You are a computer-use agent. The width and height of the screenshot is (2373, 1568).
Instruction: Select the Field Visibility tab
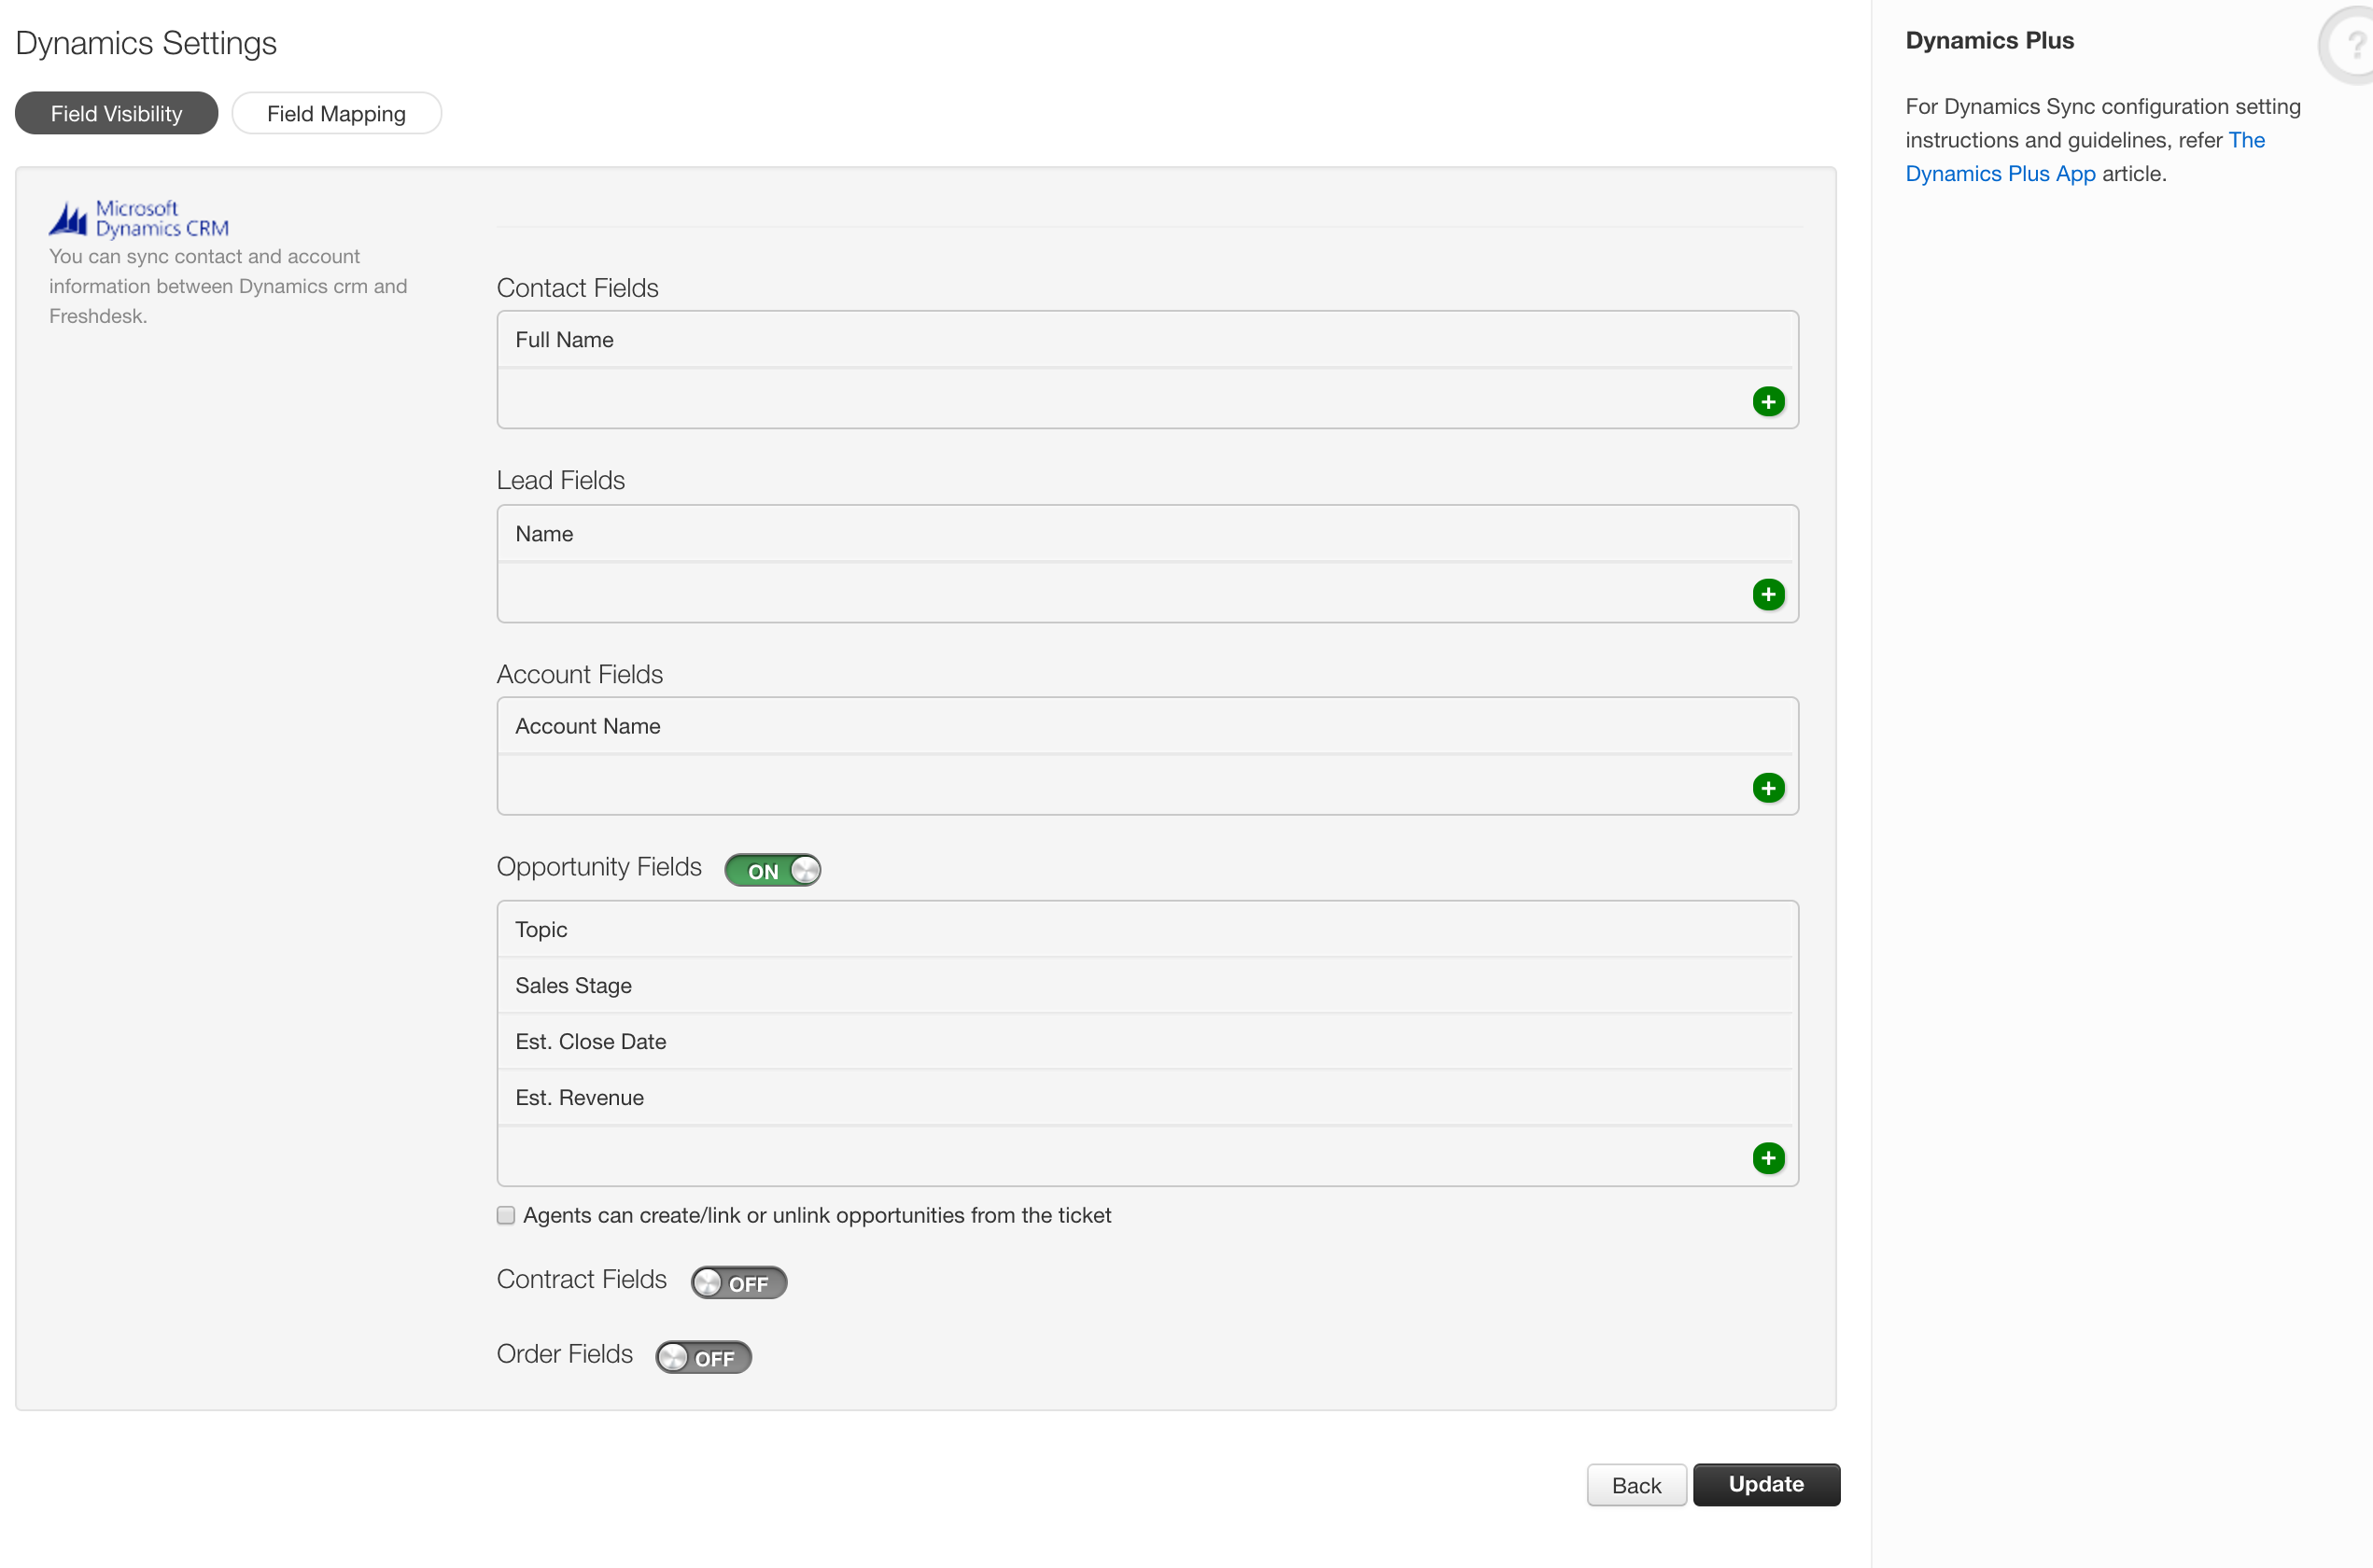[116, 114]
